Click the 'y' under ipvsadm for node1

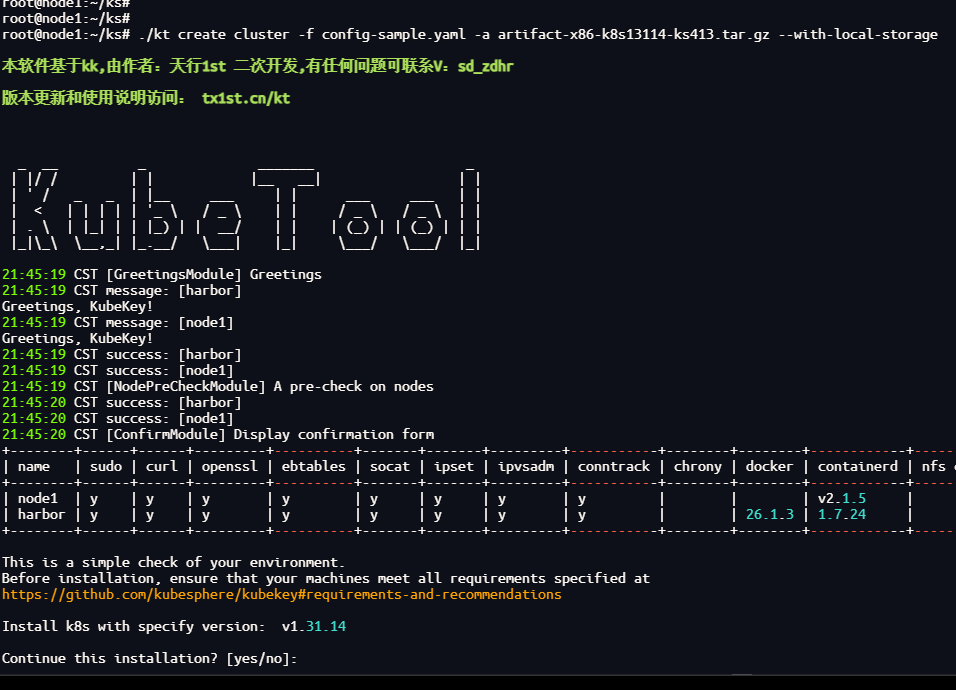tap(502, 499)
